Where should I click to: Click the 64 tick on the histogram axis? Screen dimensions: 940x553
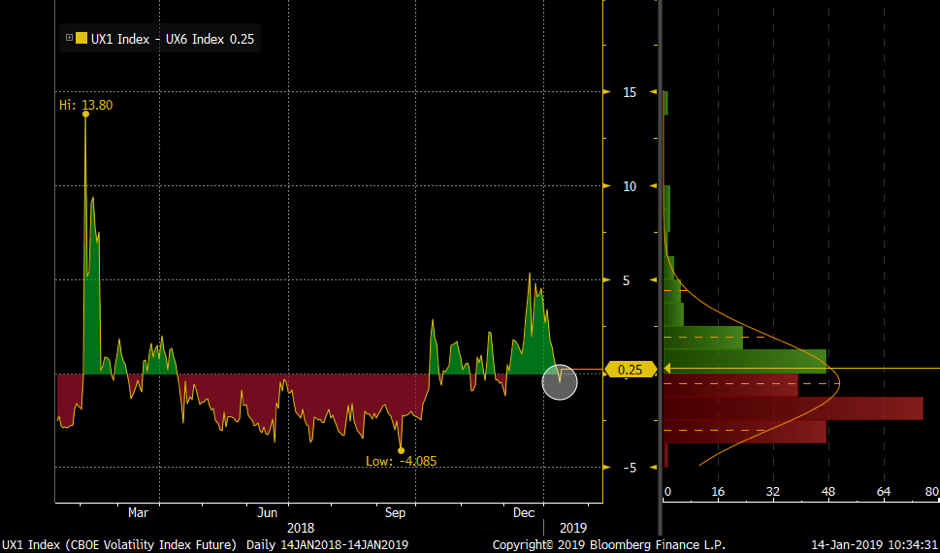(x=884, y=492)
